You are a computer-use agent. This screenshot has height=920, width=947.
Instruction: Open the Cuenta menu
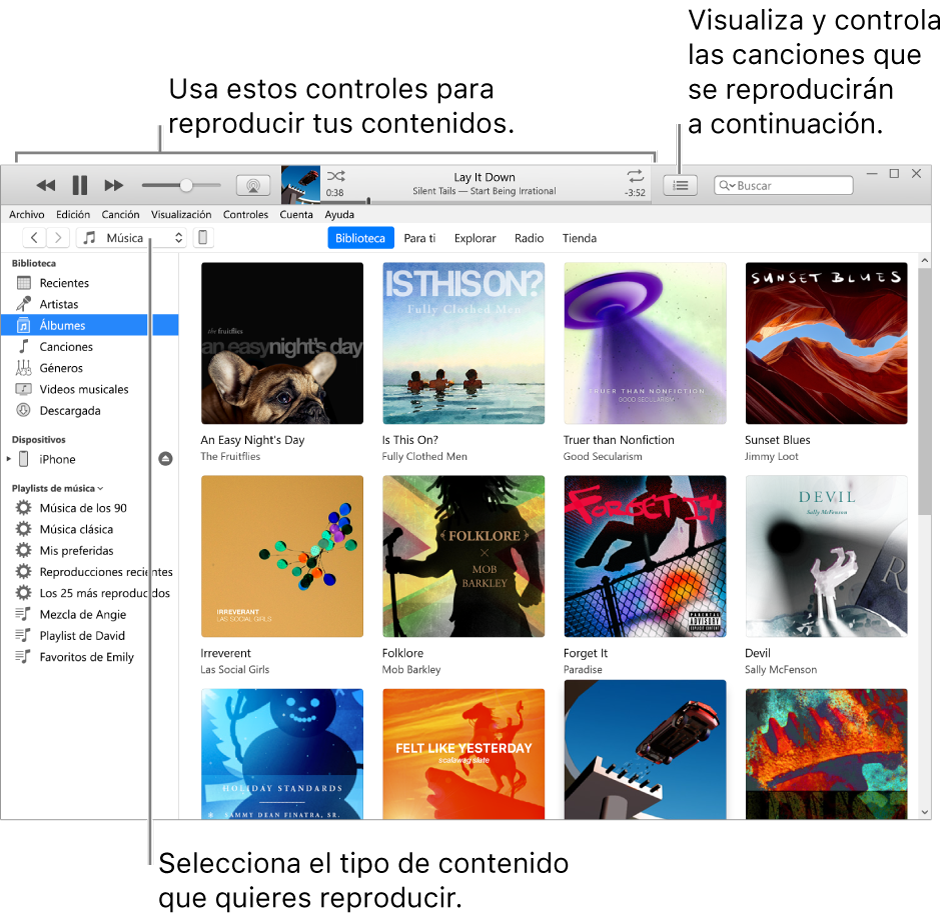click(296, 214)
